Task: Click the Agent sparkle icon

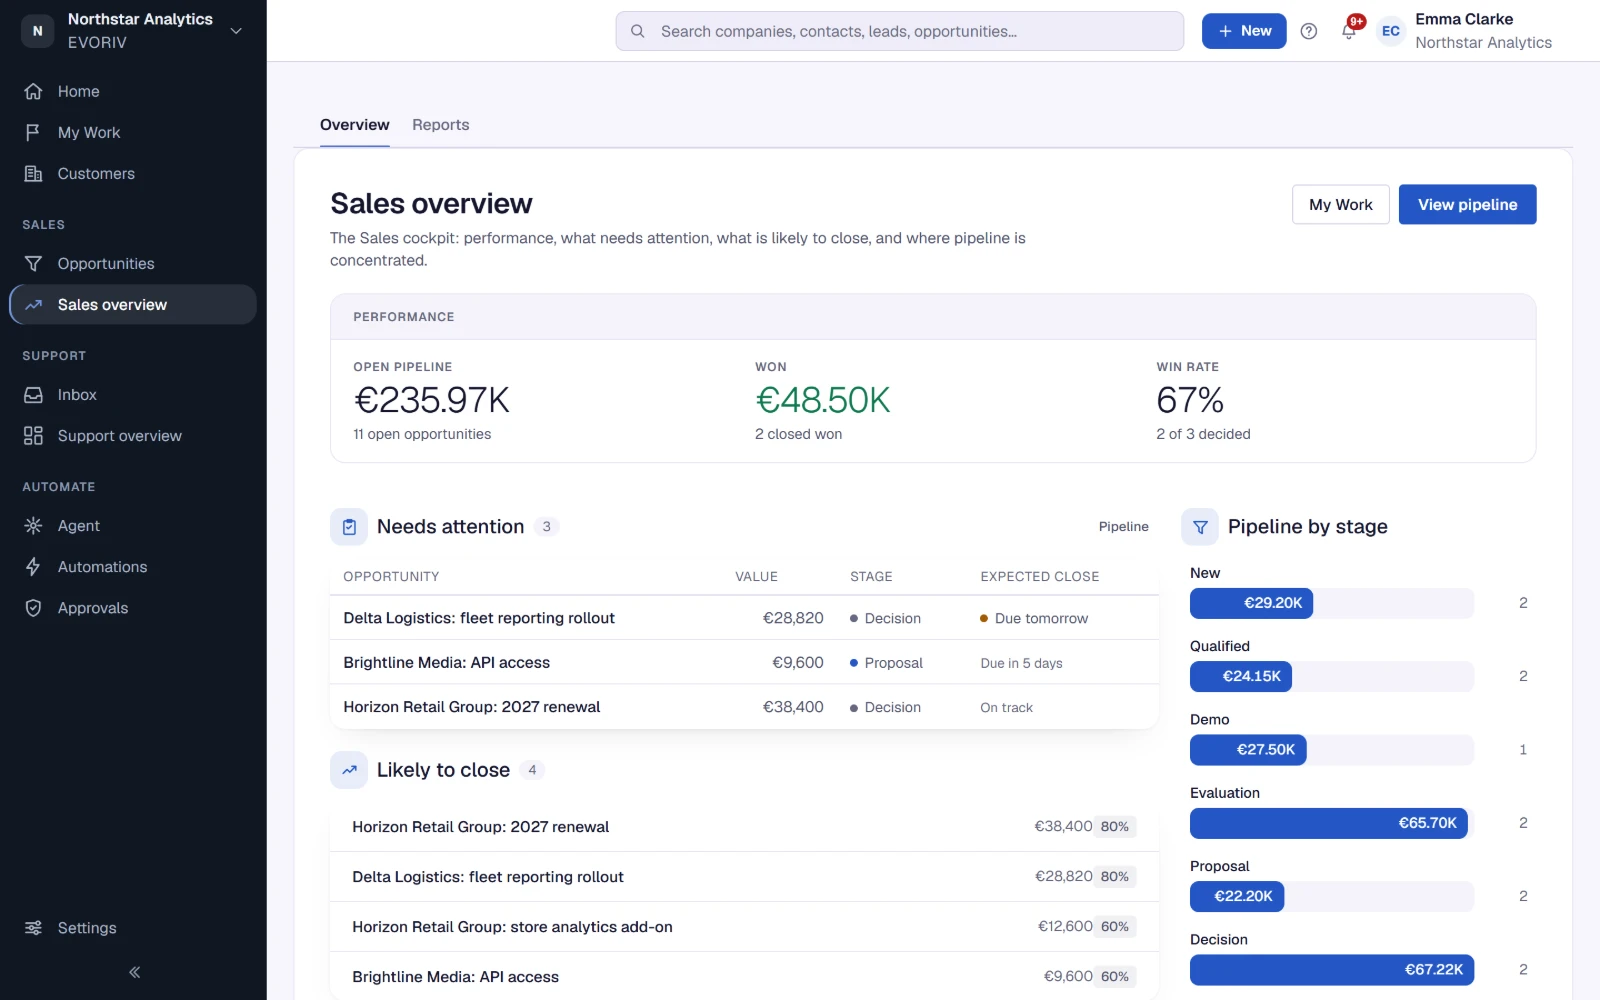Action: click(33, 525)
